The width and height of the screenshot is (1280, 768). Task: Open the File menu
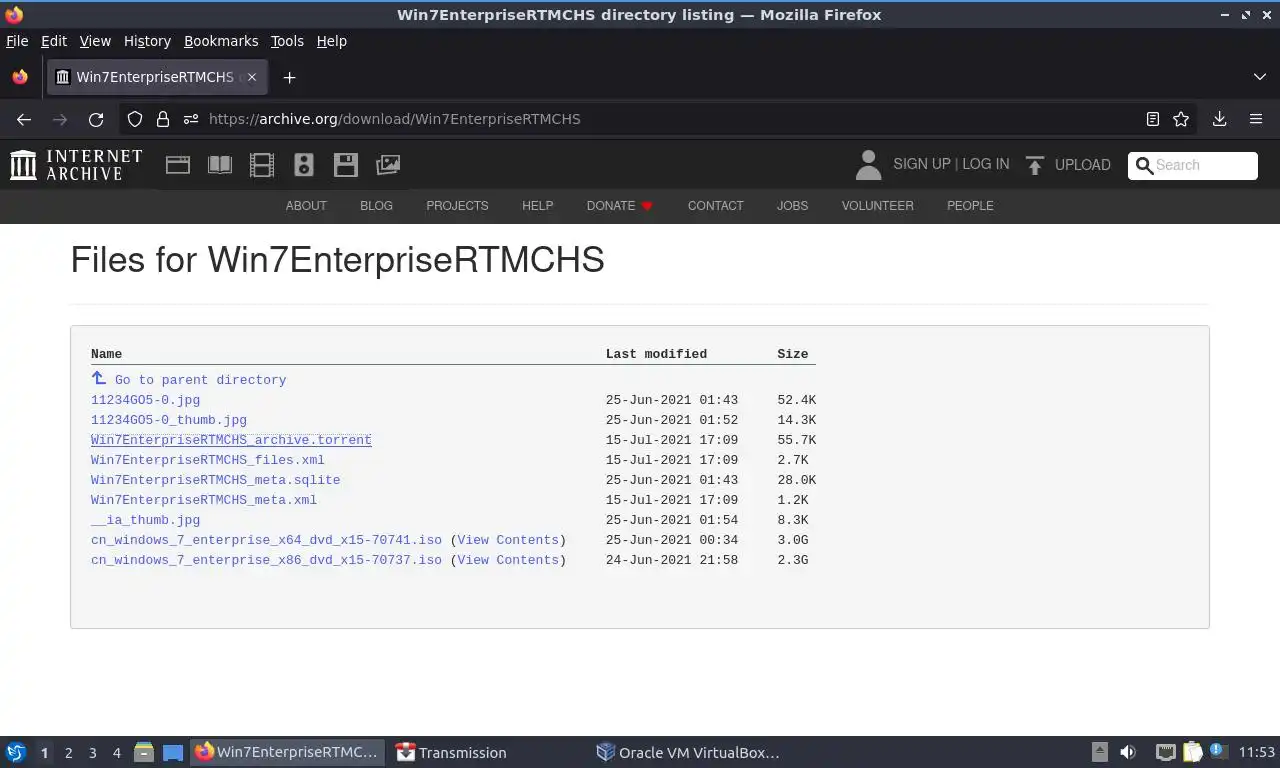point(17,41)
